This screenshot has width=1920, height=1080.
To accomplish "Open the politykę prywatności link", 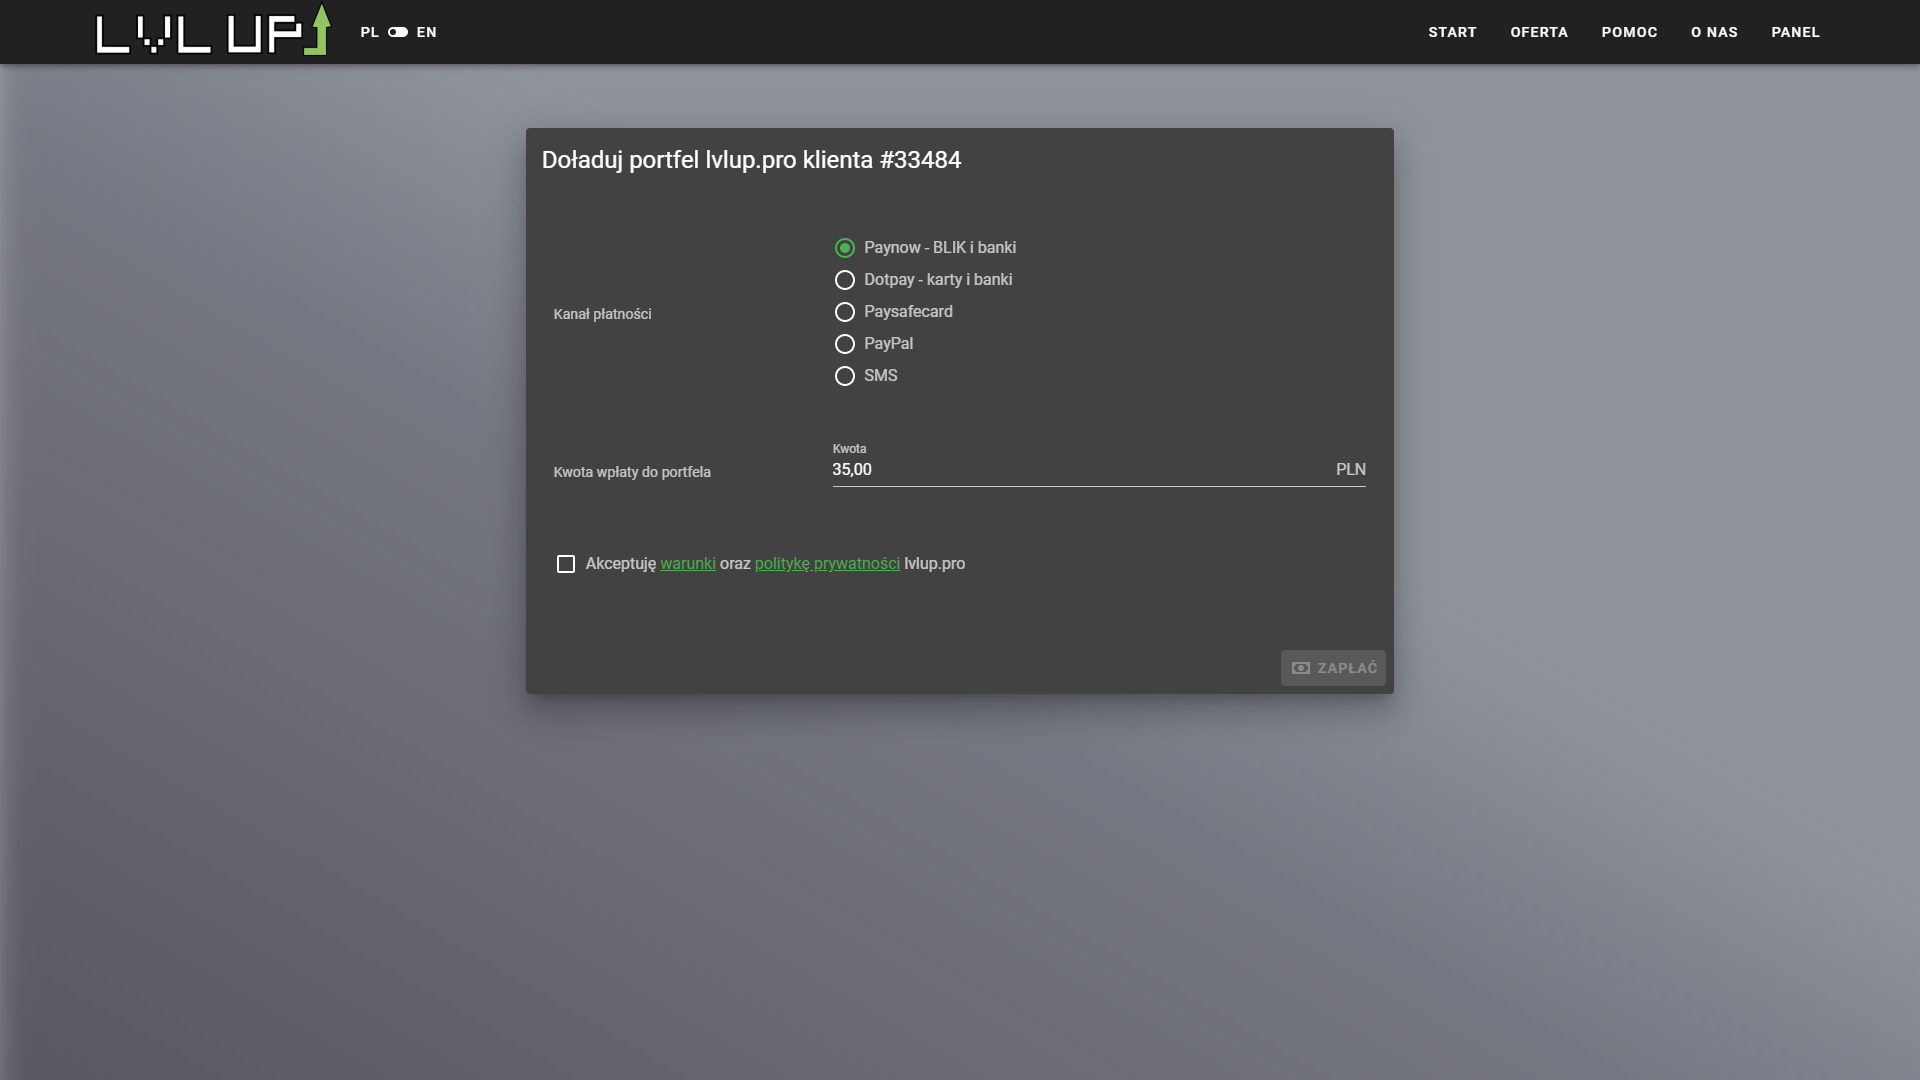I will pos(827,564).
